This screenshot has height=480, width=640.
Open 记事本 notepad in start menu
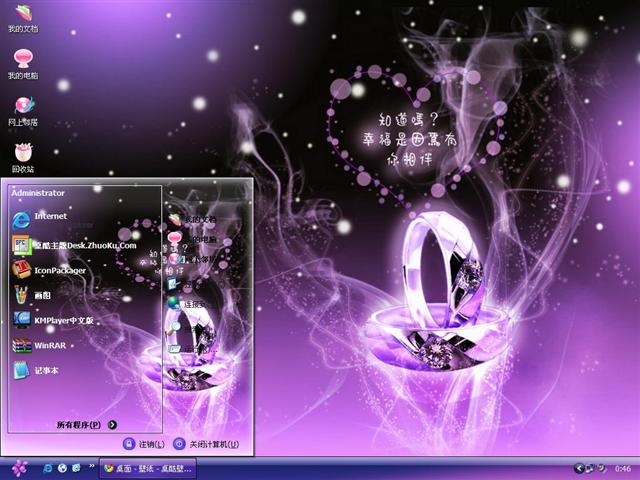[48, 372]
